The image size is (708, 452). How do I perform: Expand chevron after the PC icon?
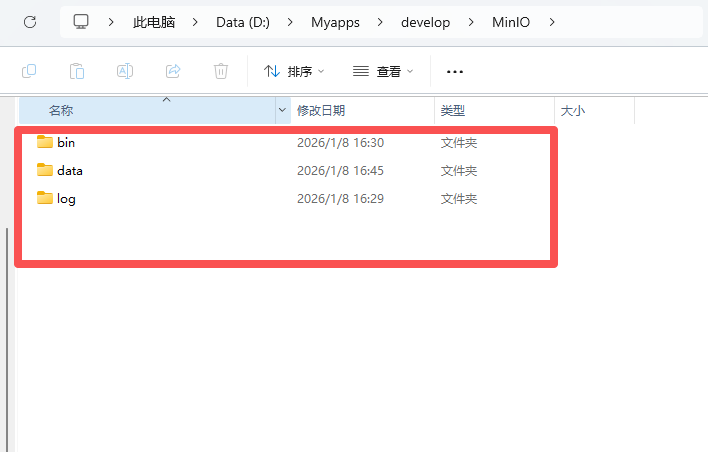(x=111, y=22)
